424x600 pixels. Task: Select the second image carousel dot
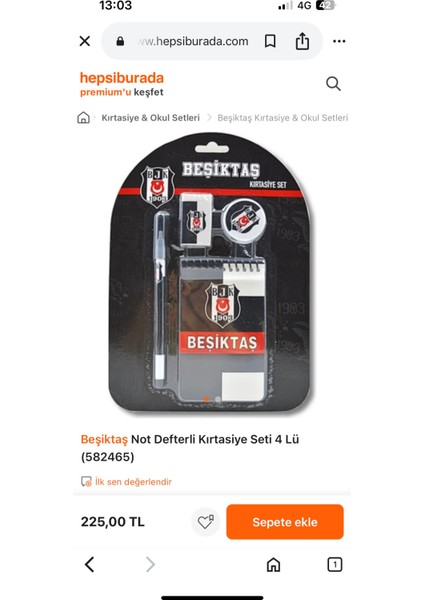point(218,399)
